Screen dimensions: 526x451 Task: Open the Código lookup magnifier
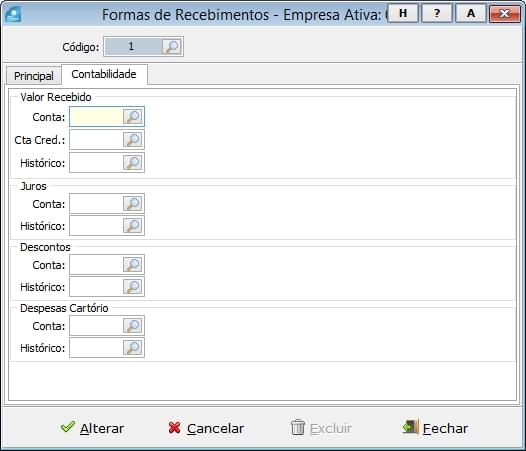[172, 47]
